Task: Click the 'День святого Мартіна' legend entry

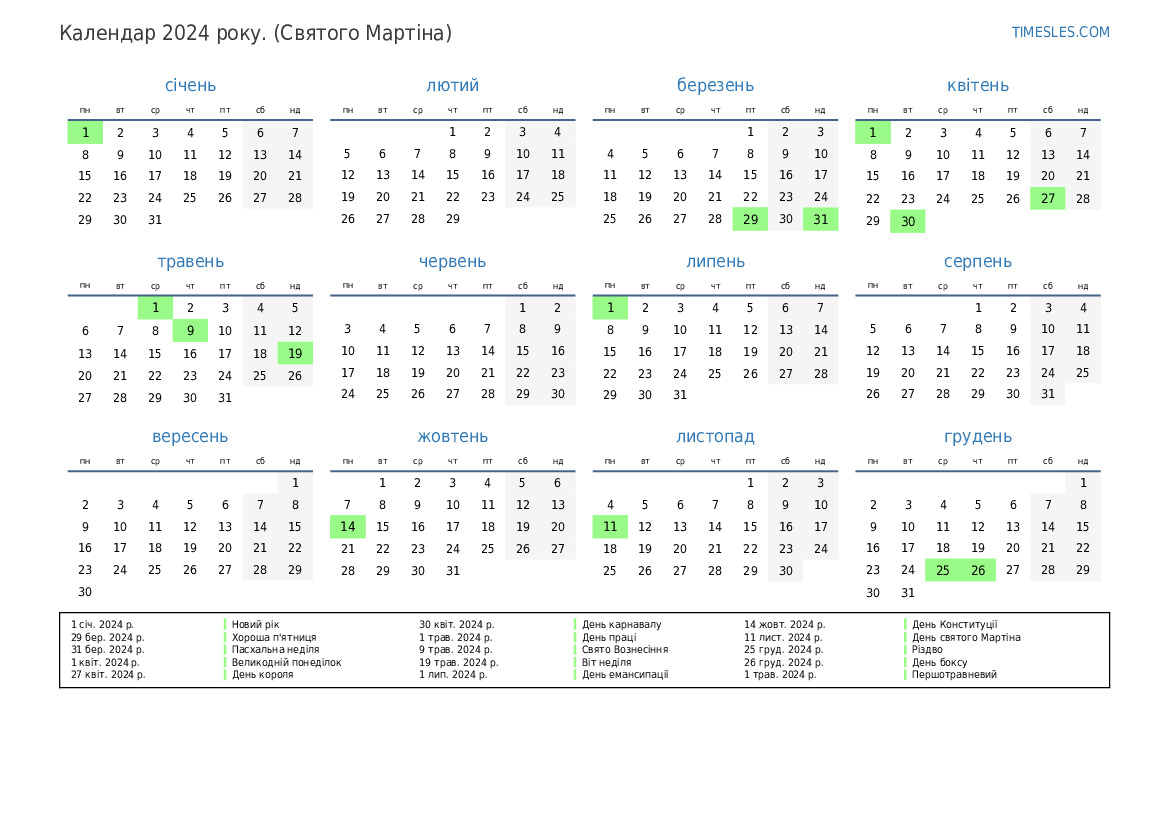Action: pos(966,637)
